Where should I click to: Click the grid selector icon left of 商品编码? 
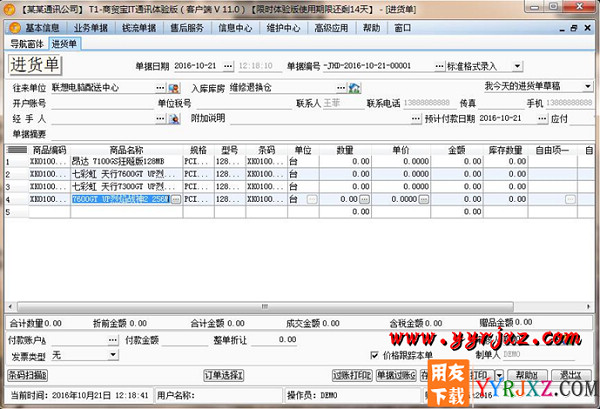[x=17, y=150]
